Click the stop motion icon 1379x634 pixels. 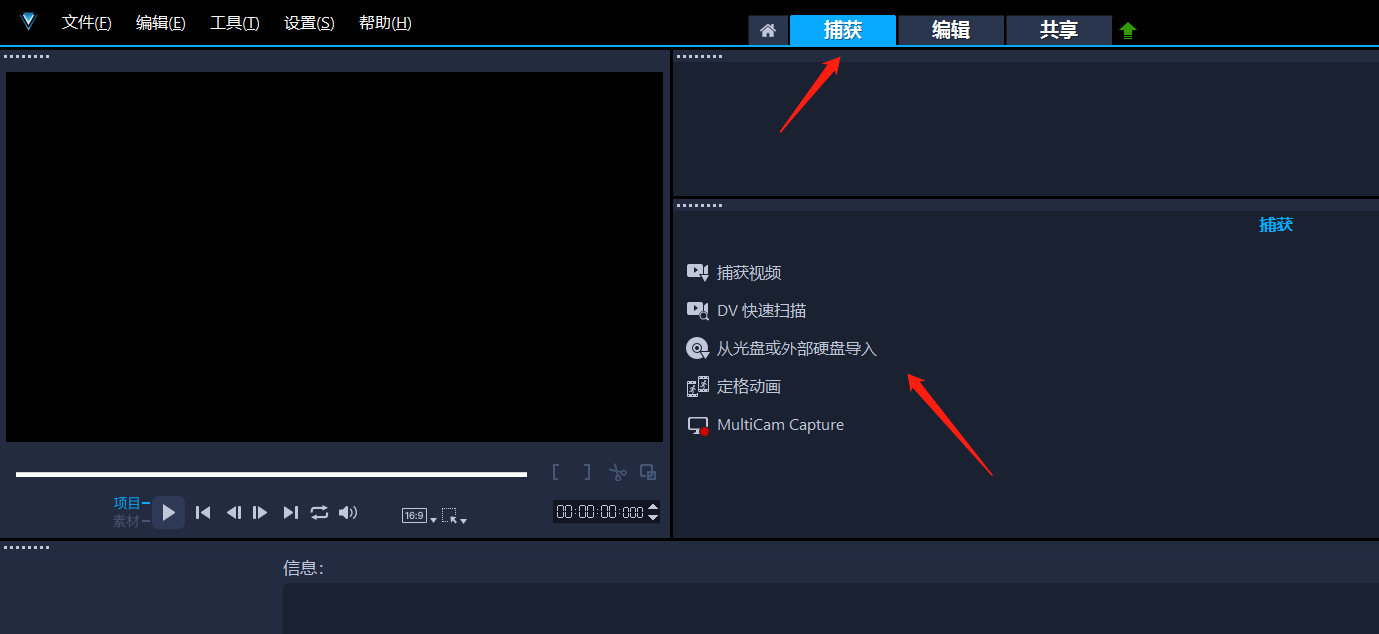pos(698,387)
